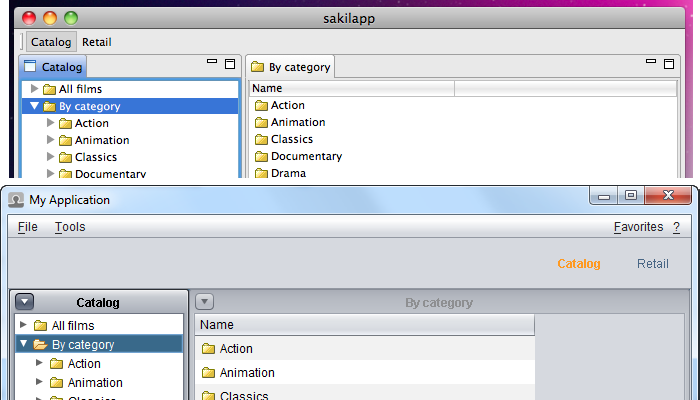Click sakilapp toolbar drag handle

pyautogui.click(x=22, y=42)
